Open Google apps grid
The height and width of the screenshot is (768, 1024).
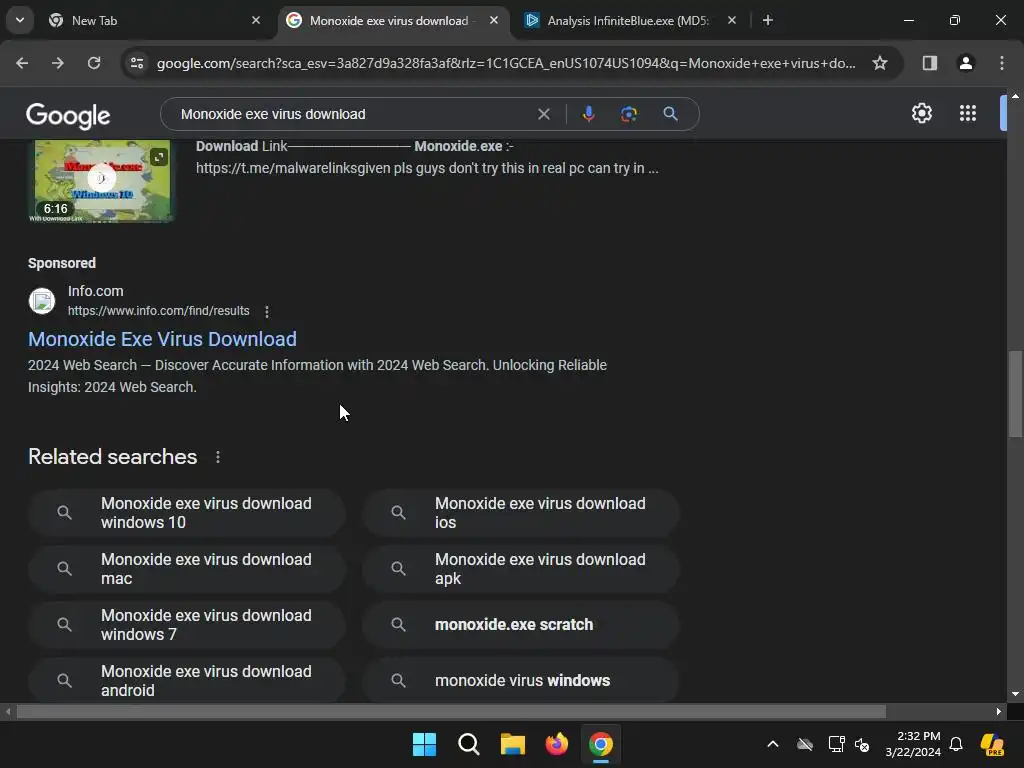968,114
